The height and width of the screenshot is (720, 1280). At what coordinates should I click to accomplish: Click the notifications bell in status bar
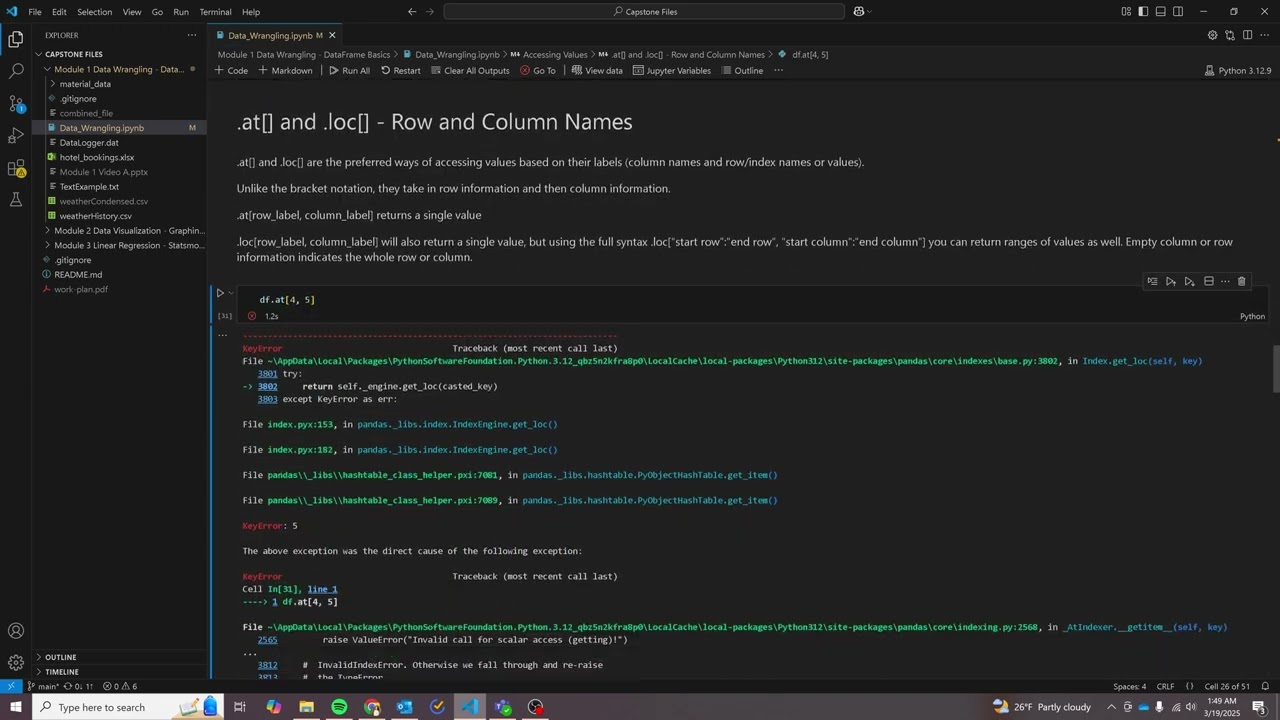click(x=1266, y=686)
